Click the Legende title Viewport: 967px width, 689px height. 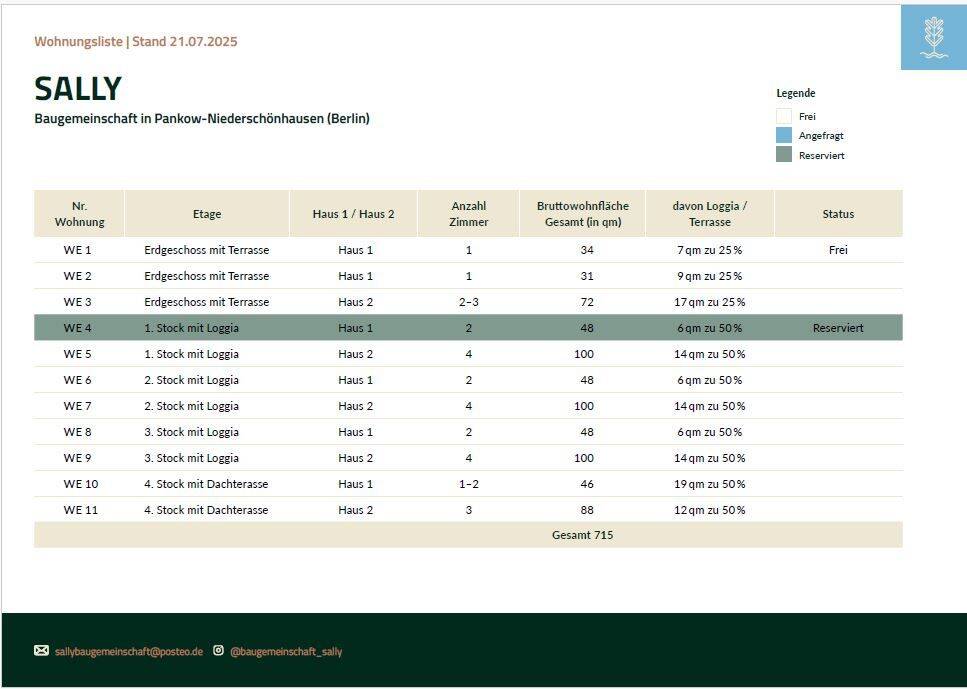coord(796,93)
